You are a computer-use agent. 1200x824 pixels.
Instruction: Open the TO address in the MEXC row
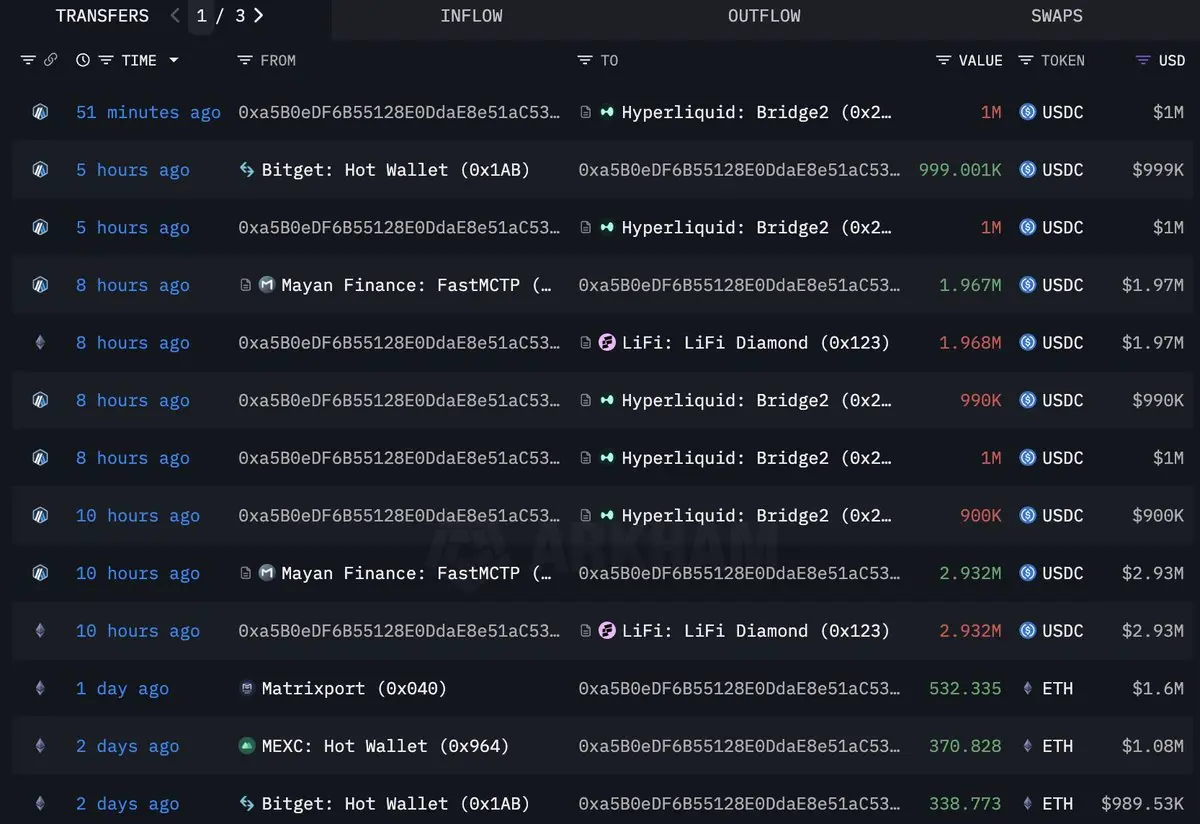pyautogui.click(x=739, y=746)
